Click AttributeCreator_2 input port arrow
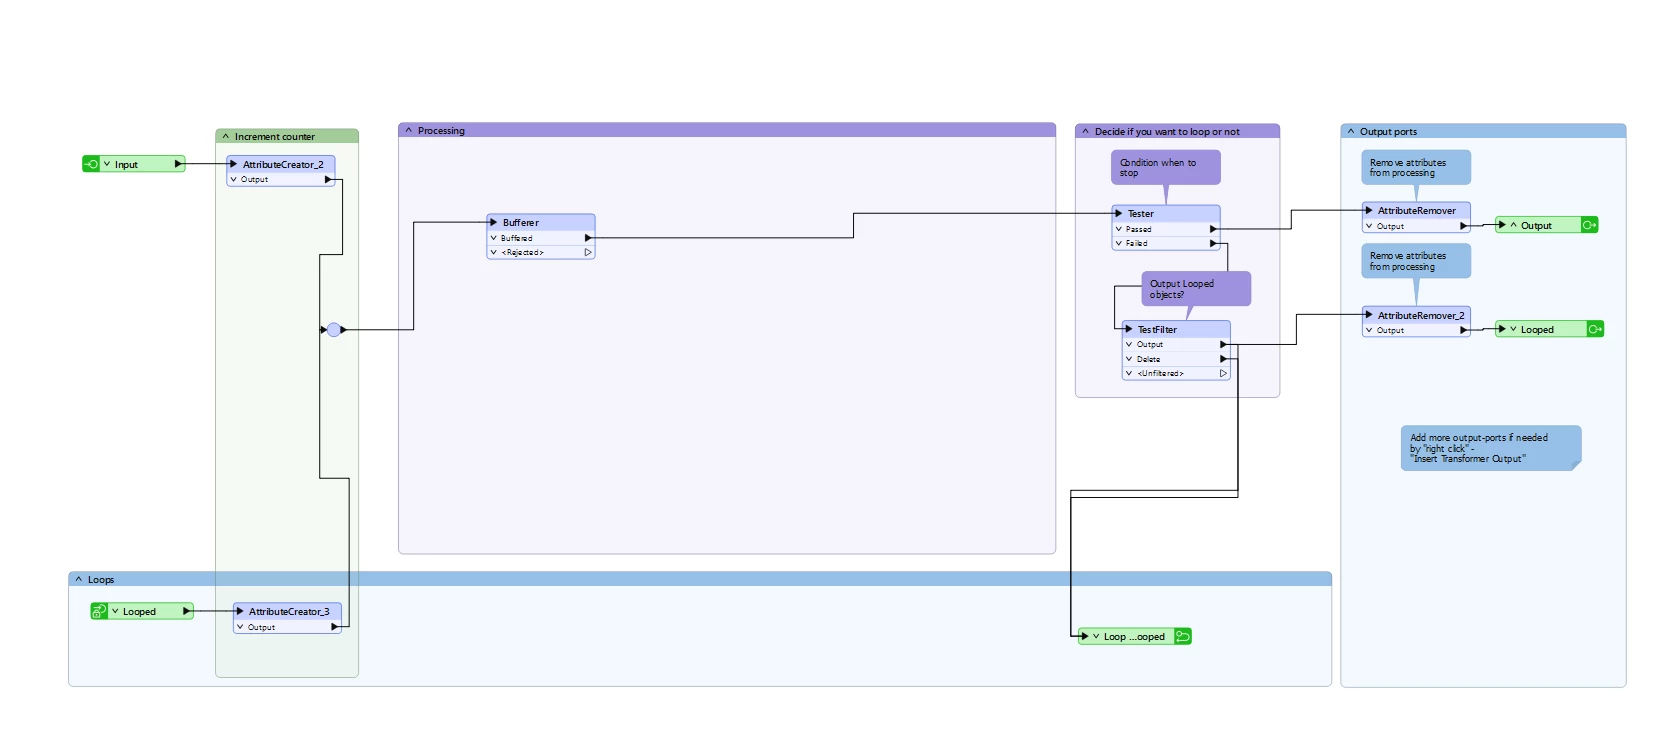This screenshot has height=735, width=1671. pyautogui.click(x=233, y=164)
